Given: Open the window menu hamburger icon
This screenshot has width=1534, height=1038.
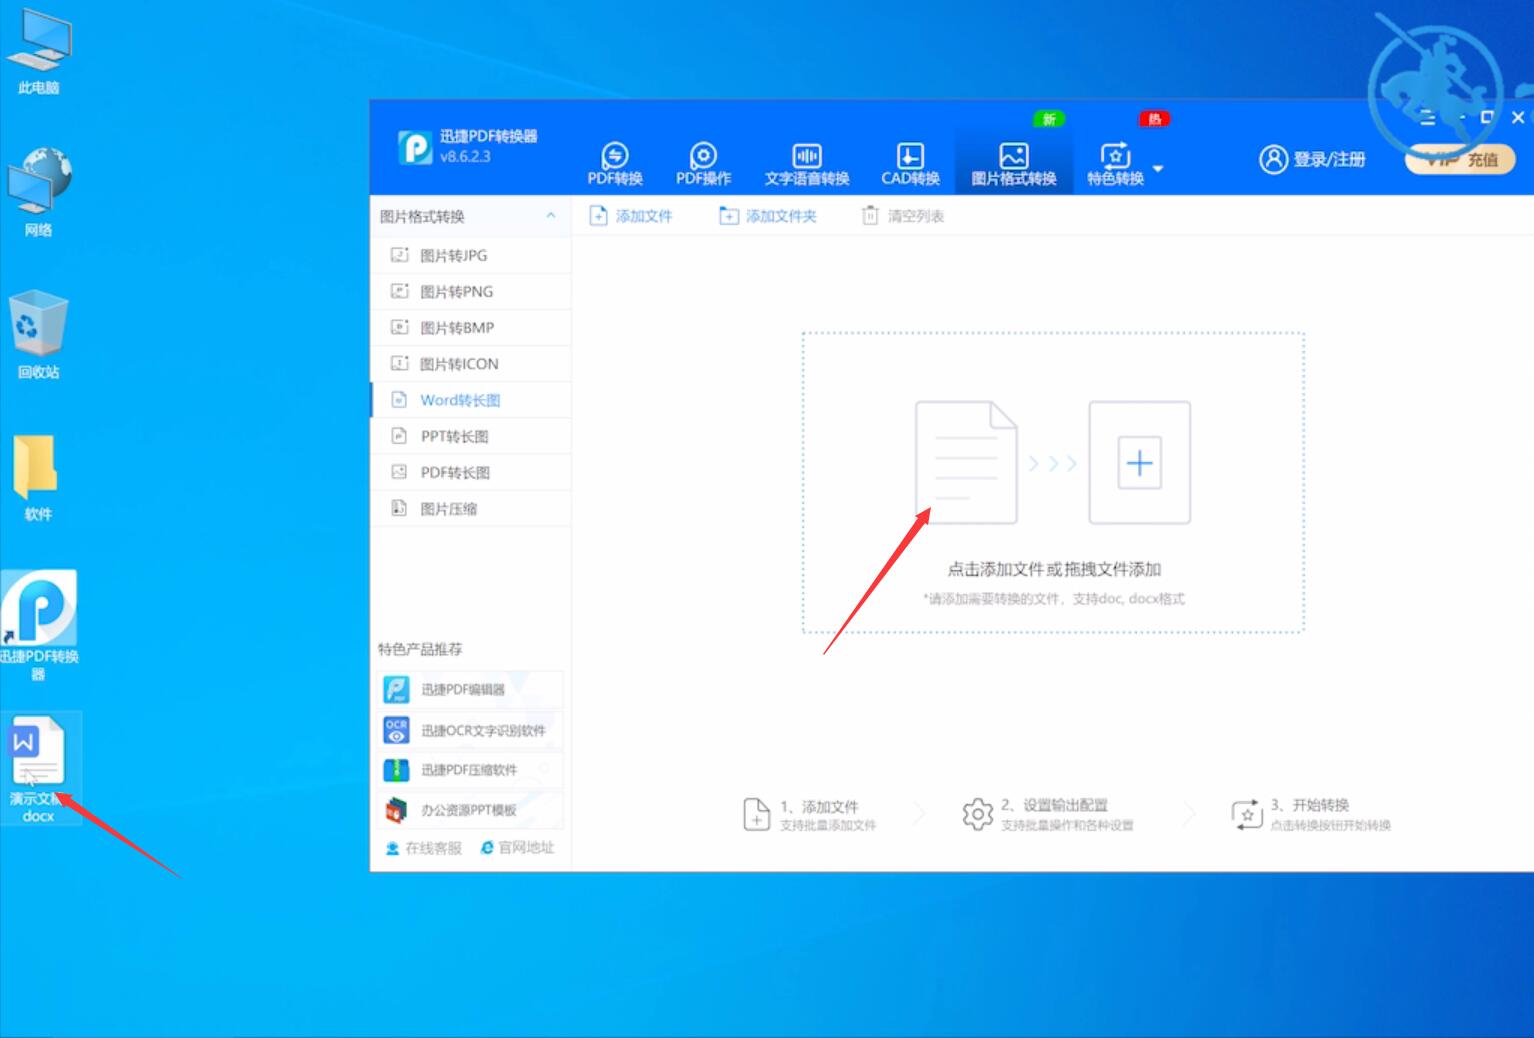Looking at the screenshot, I should coord(1428,118).
